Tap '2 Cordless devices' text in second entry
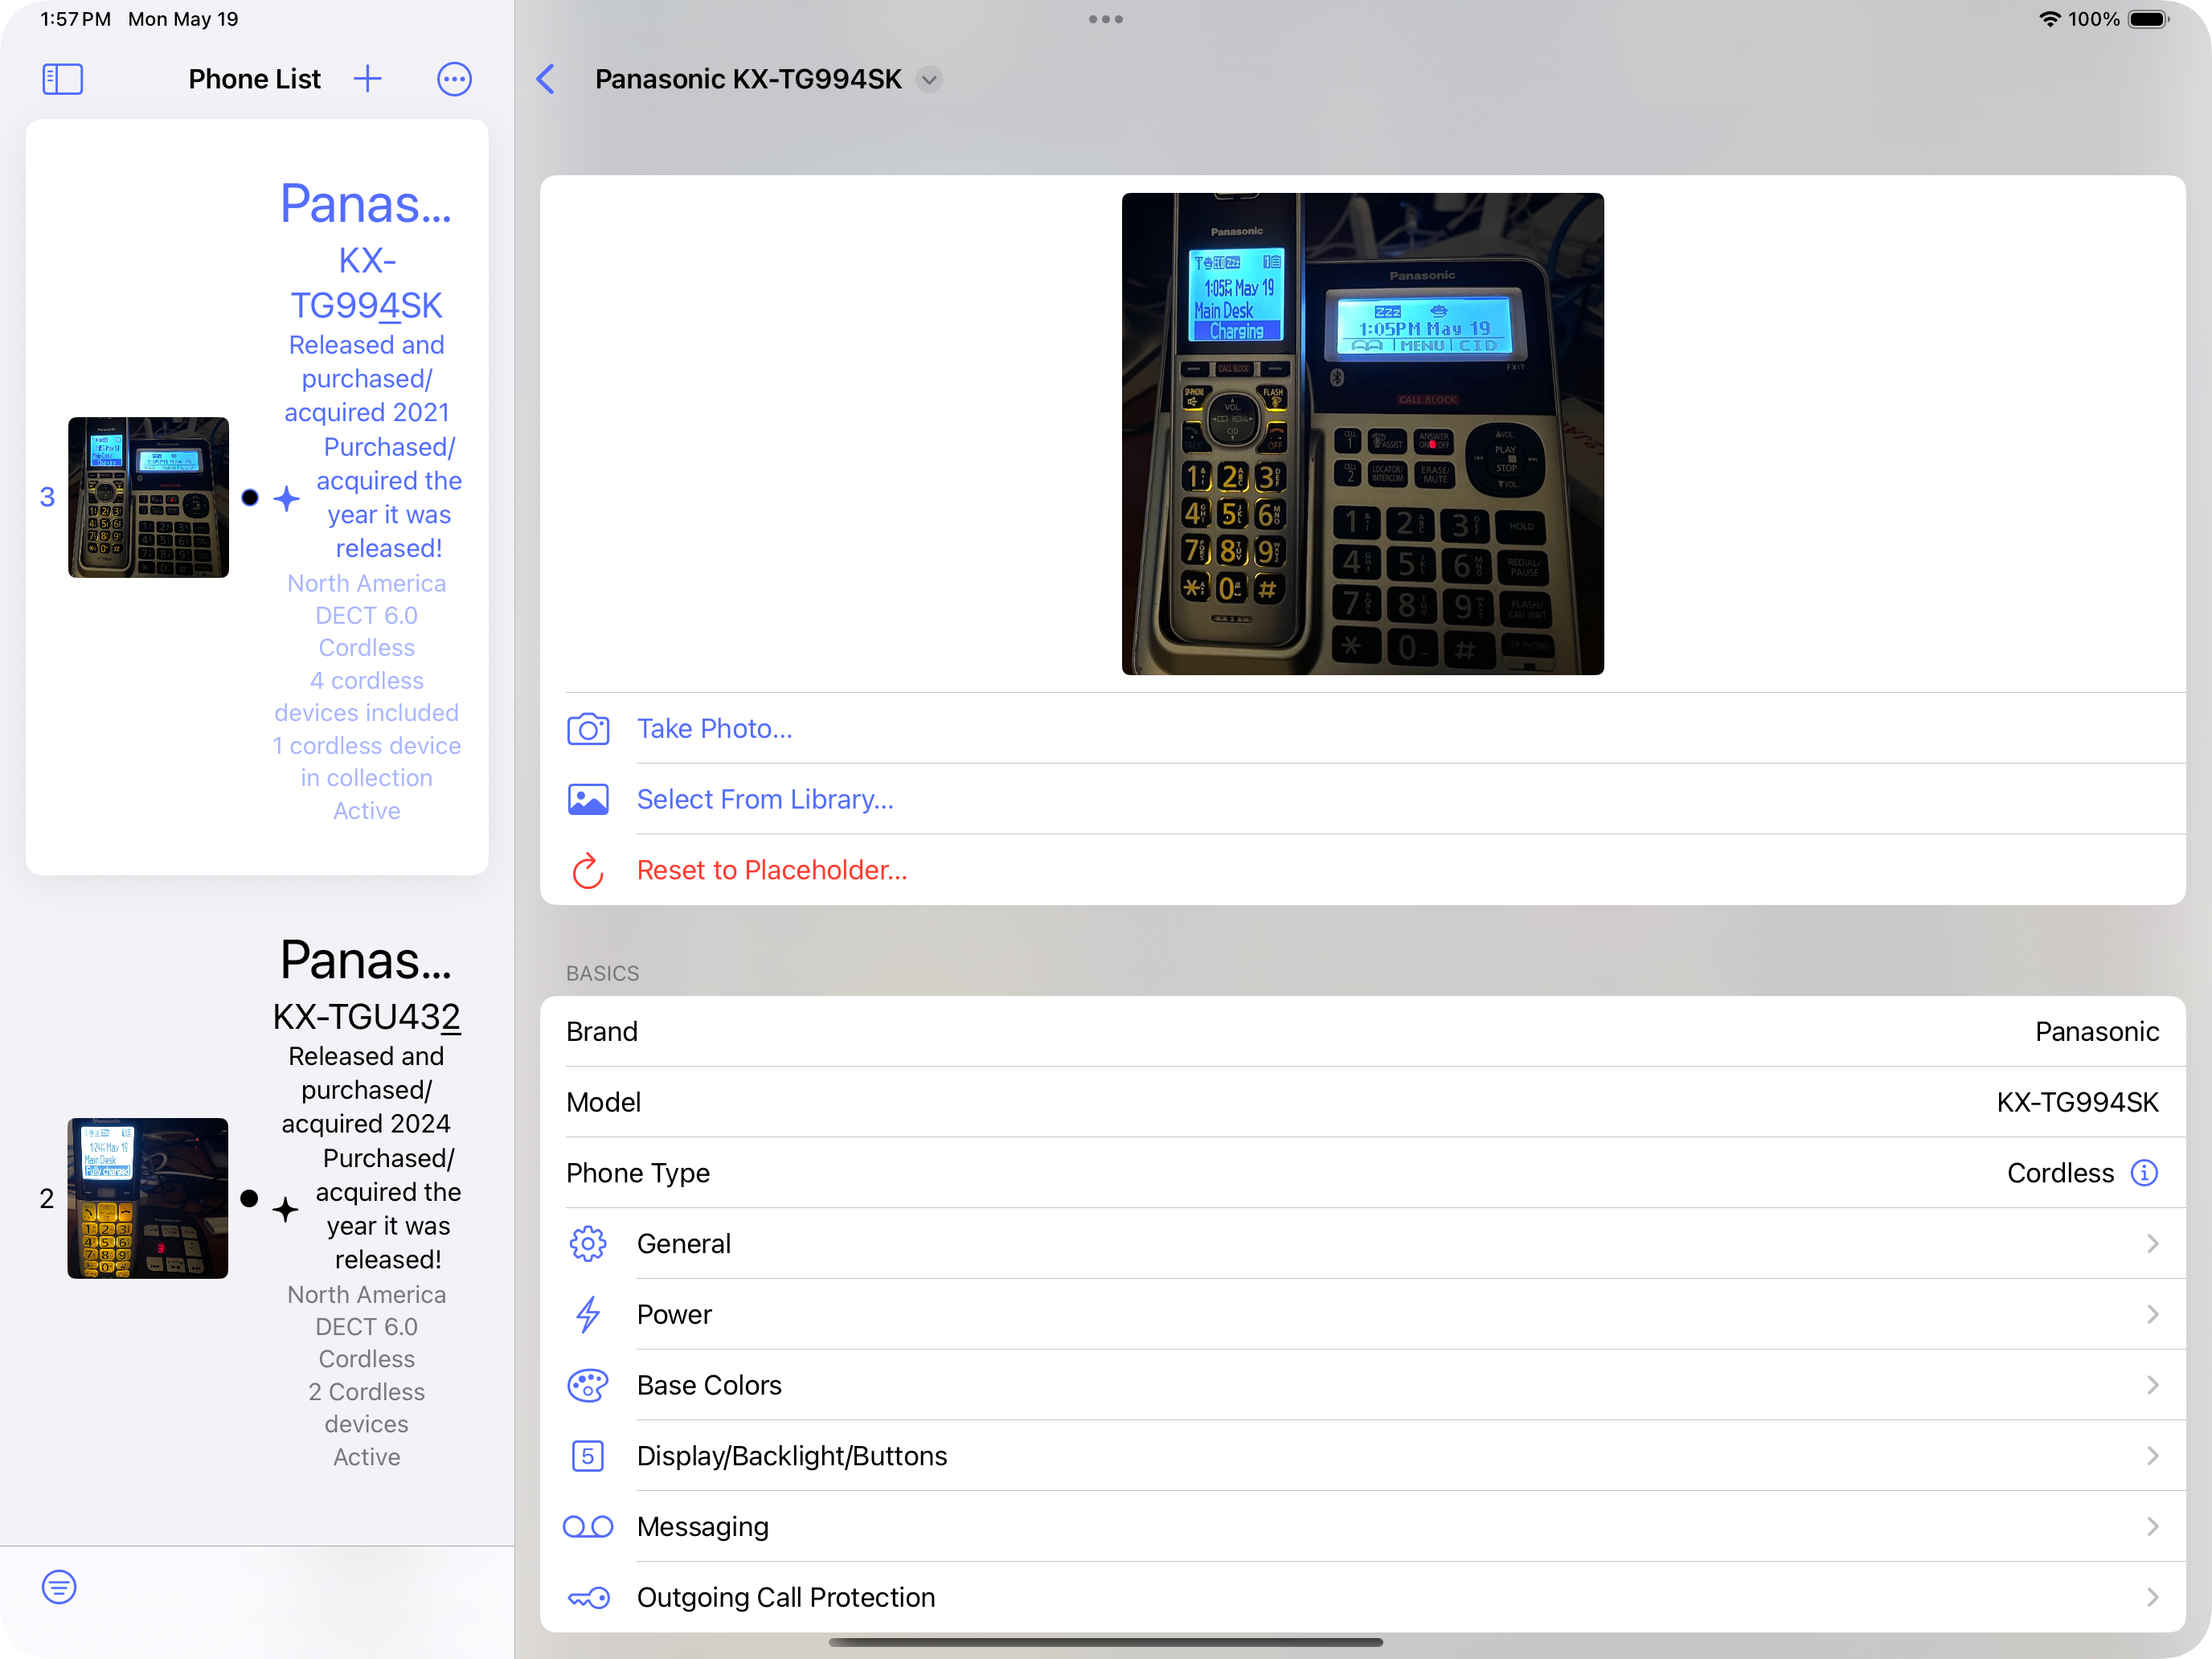The height and width of the screenshot is (1659, 2212). (x=366, y=1408)
